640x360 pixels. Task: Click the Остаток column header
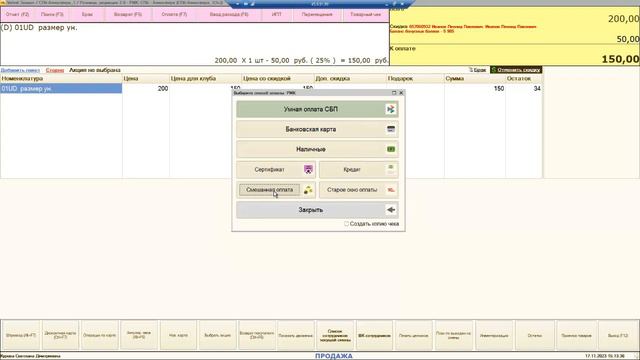[x=524, y=78]
